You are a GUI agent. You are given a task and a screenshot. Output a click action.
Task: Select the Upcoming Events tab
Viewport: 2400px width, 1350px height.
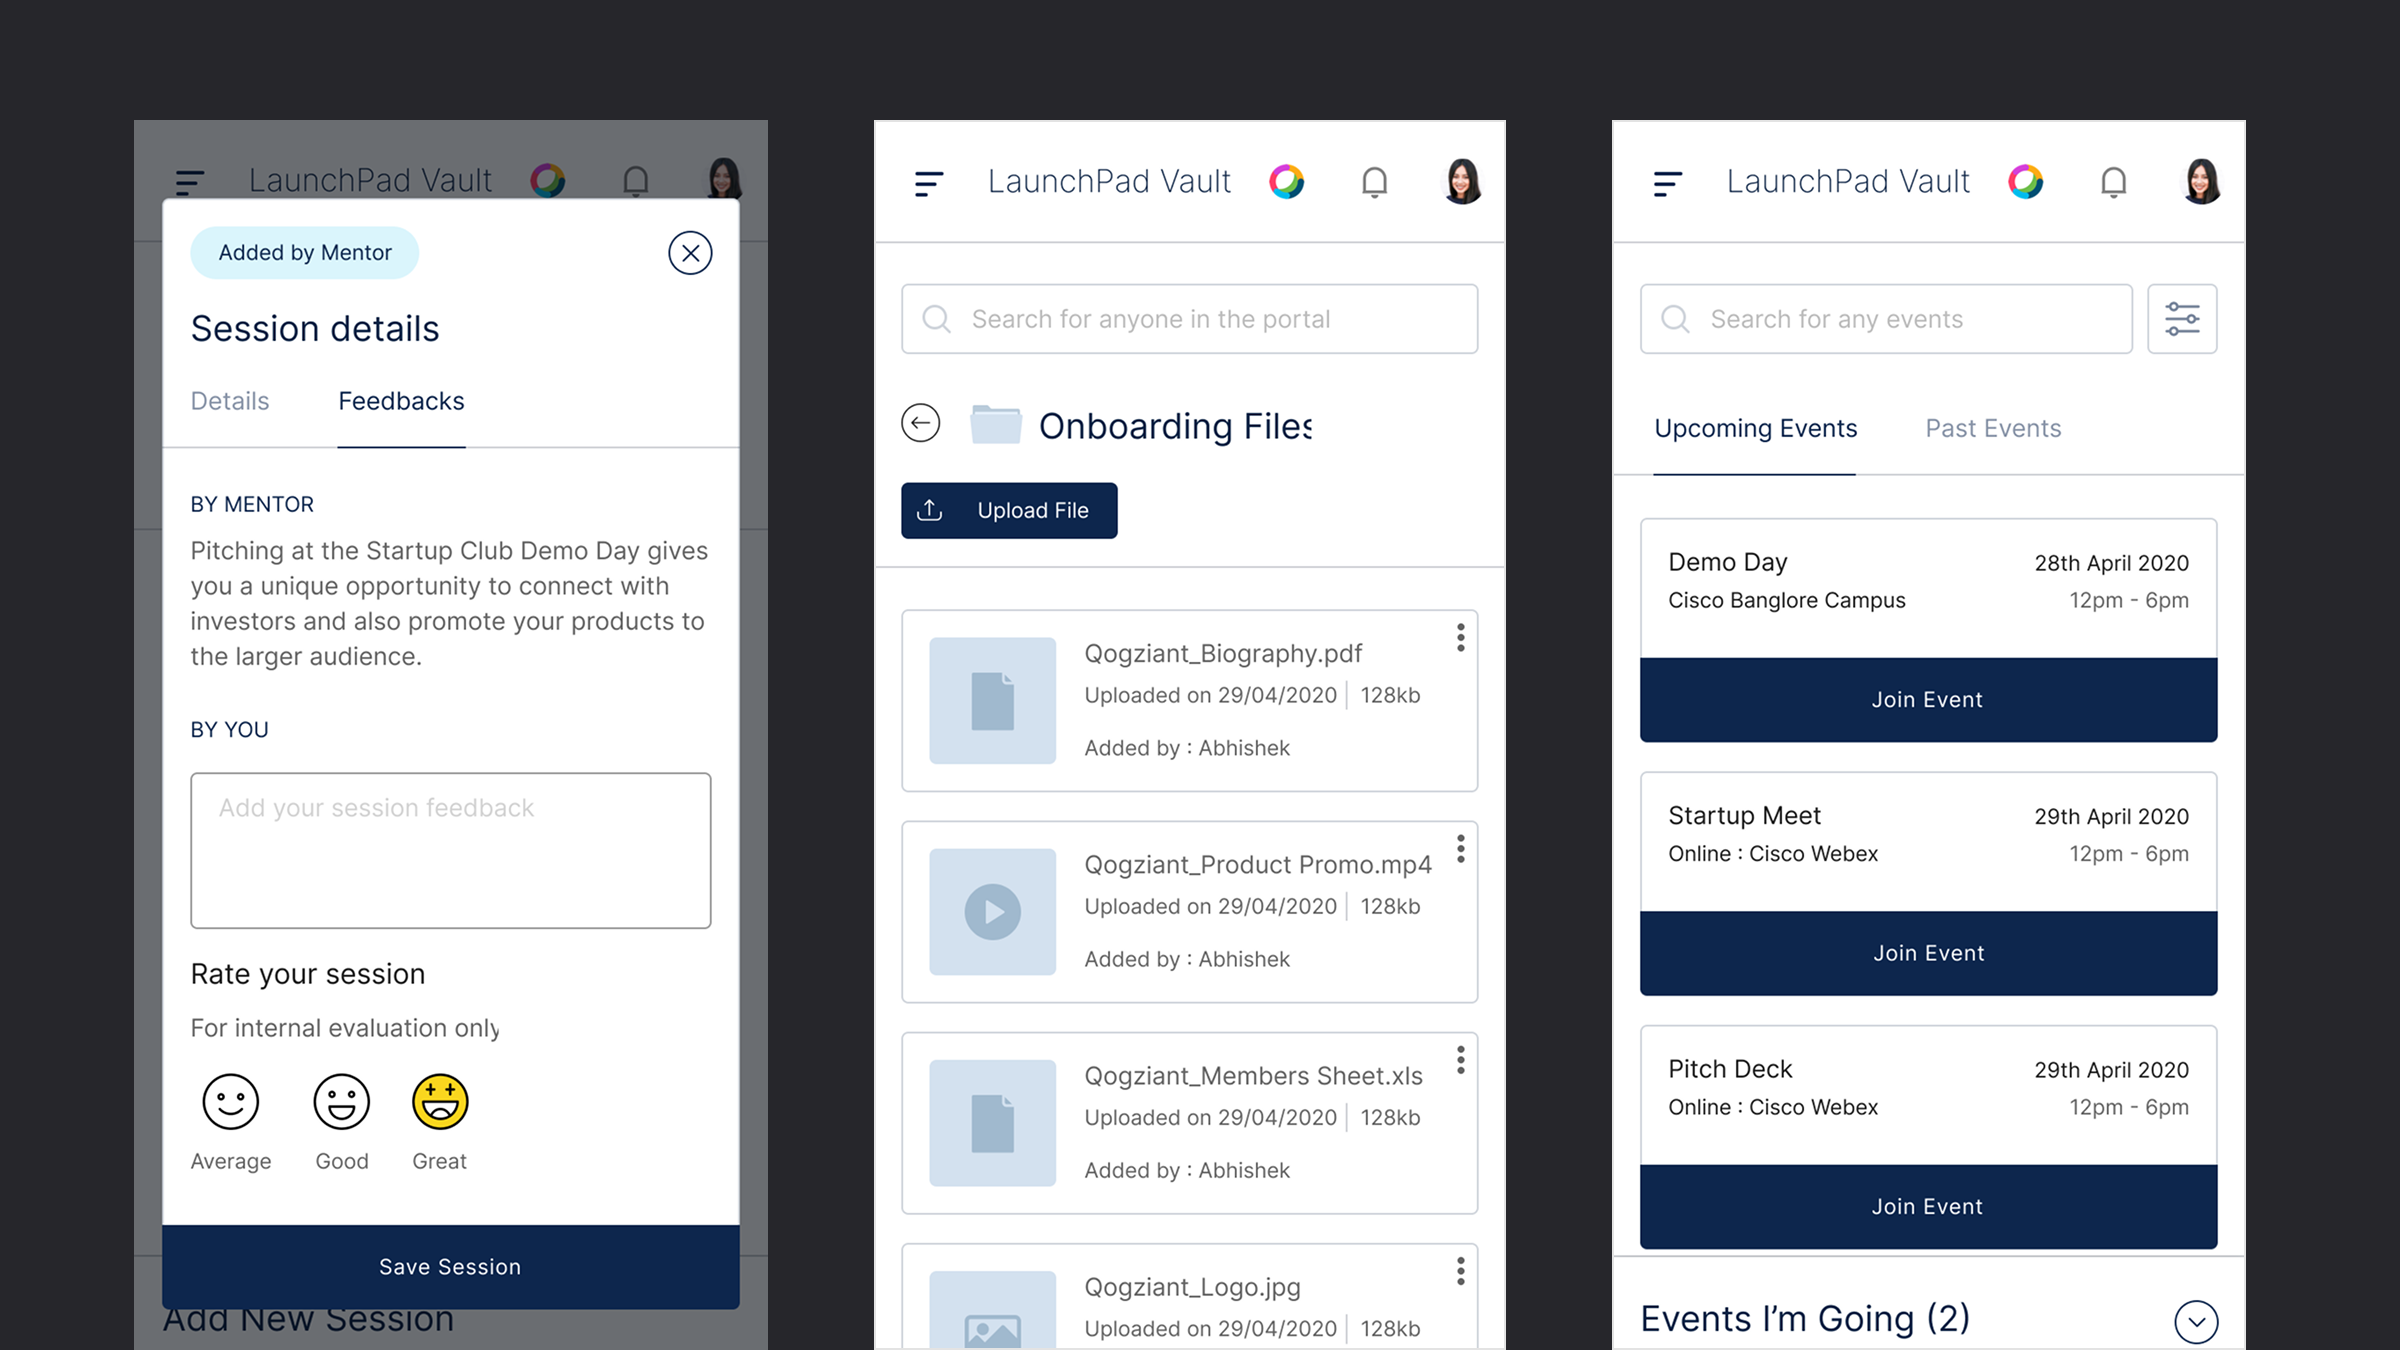[1755, 429]
